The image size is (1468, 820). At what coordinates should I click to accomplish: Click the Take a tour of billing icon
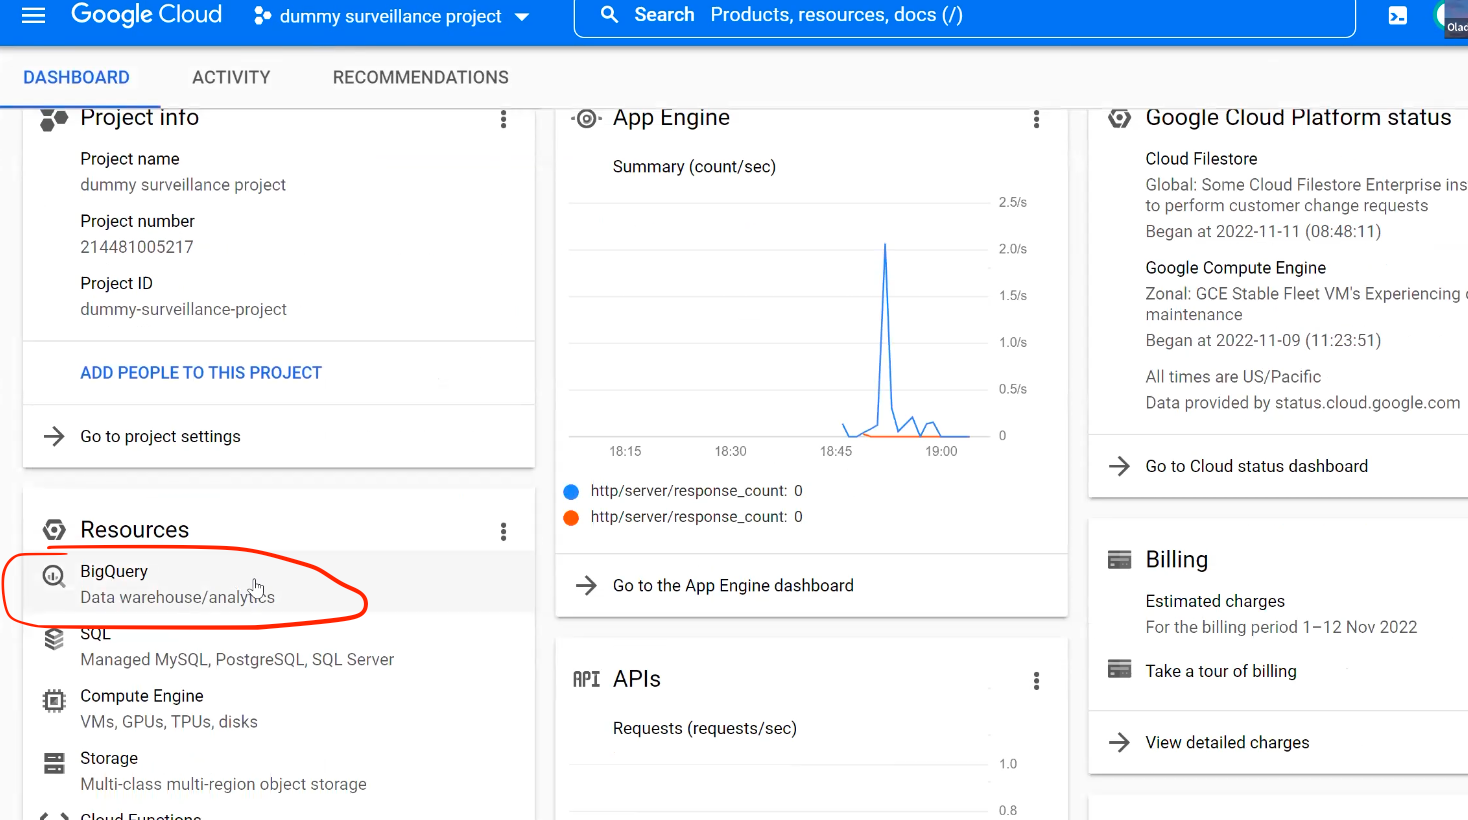coord(1120,668)
